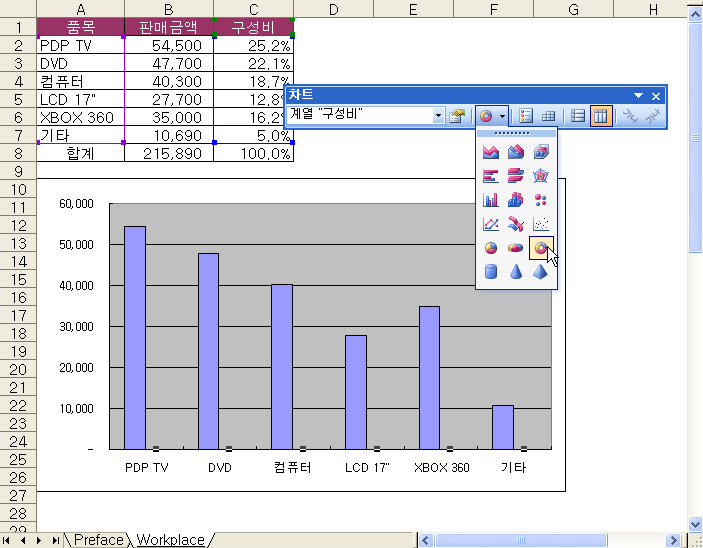Select the cone chart type
Image resolution: width=703 pixels, height=548 pixels.
click(x=516, y=271)
